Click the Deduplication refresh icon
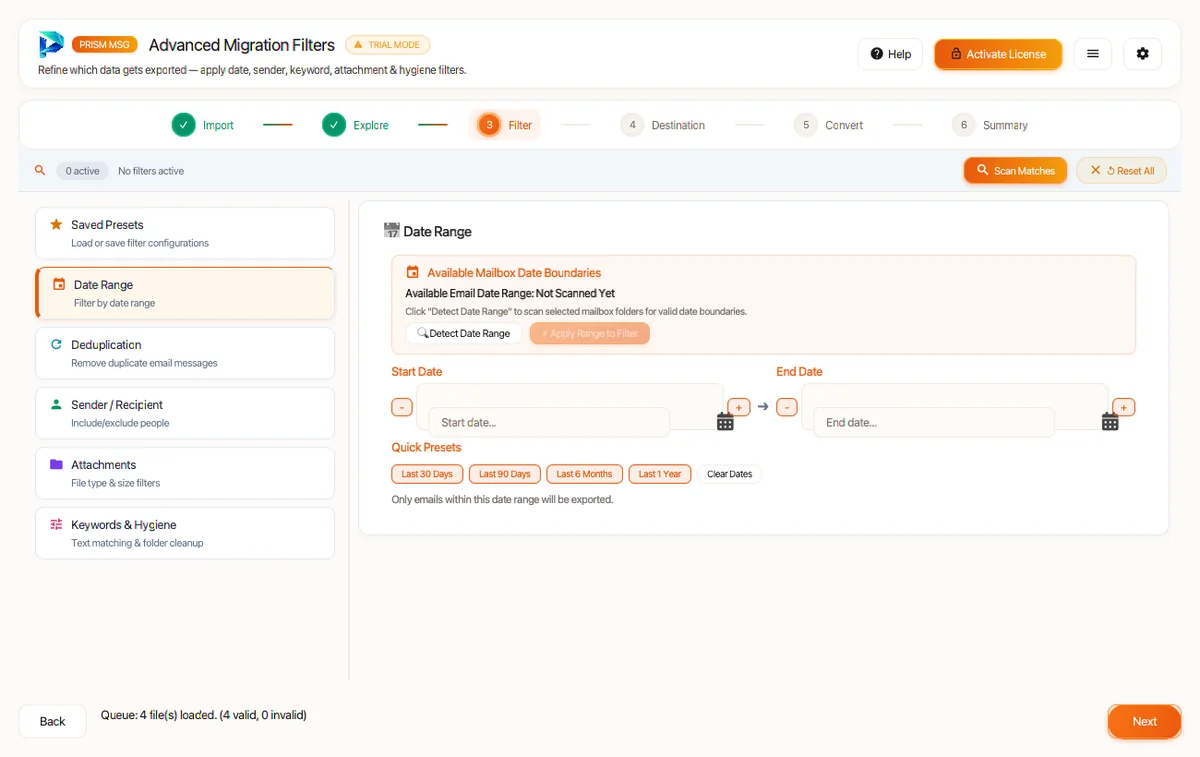This screenshot has width=1200, height=757. pyautogui.click(x=56, y=345)
